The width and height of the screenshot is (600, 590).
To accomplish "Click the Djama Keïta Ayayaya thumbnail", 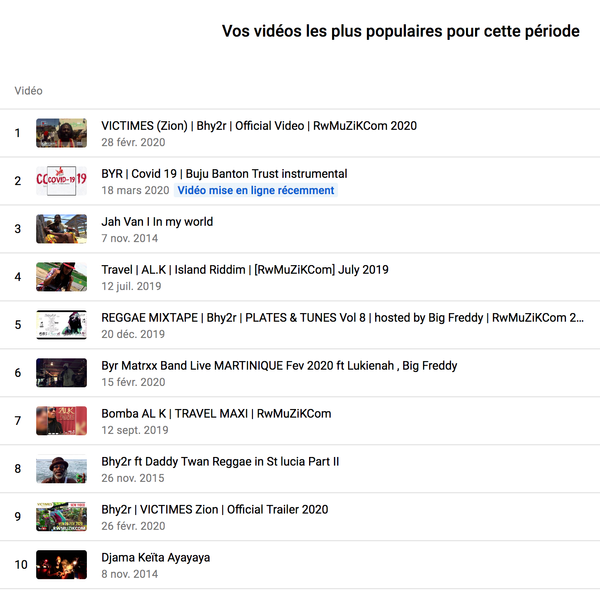I will [x=61, y=565].
